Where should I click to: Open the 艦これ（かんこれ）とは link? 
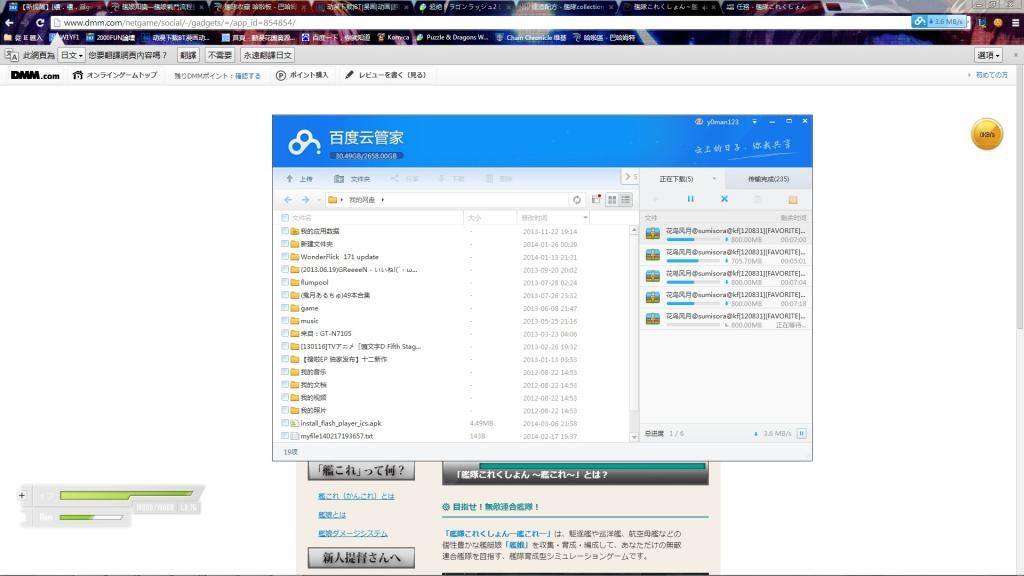click(x=356, y=496)
